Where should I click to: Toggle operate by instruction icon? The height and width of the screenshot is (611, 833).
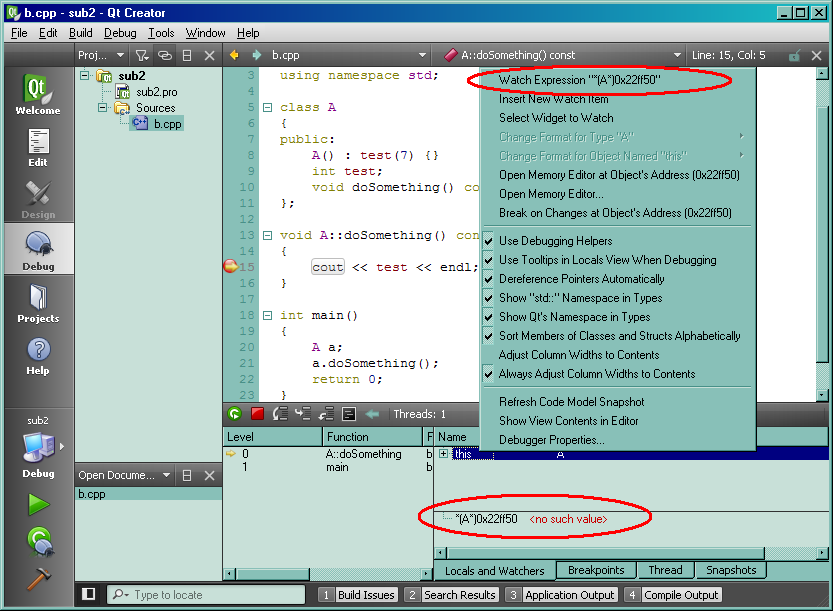348,414
